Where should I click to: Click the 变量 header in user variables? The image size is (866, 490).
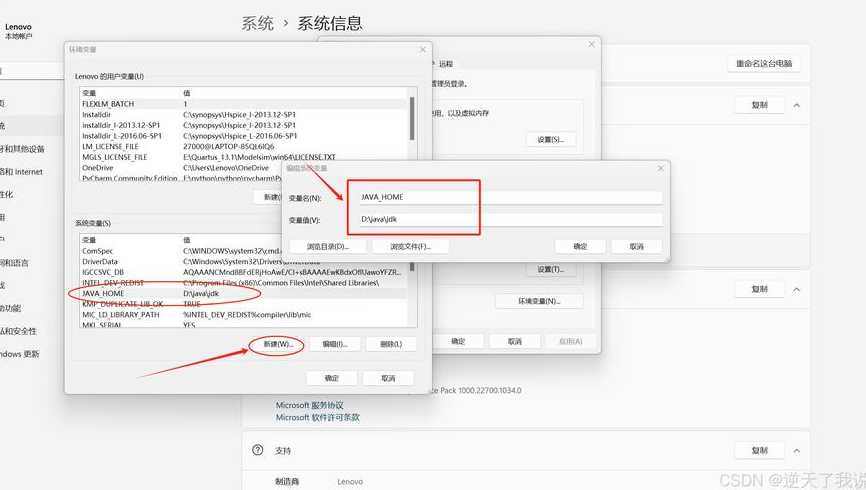pos(89,93)
